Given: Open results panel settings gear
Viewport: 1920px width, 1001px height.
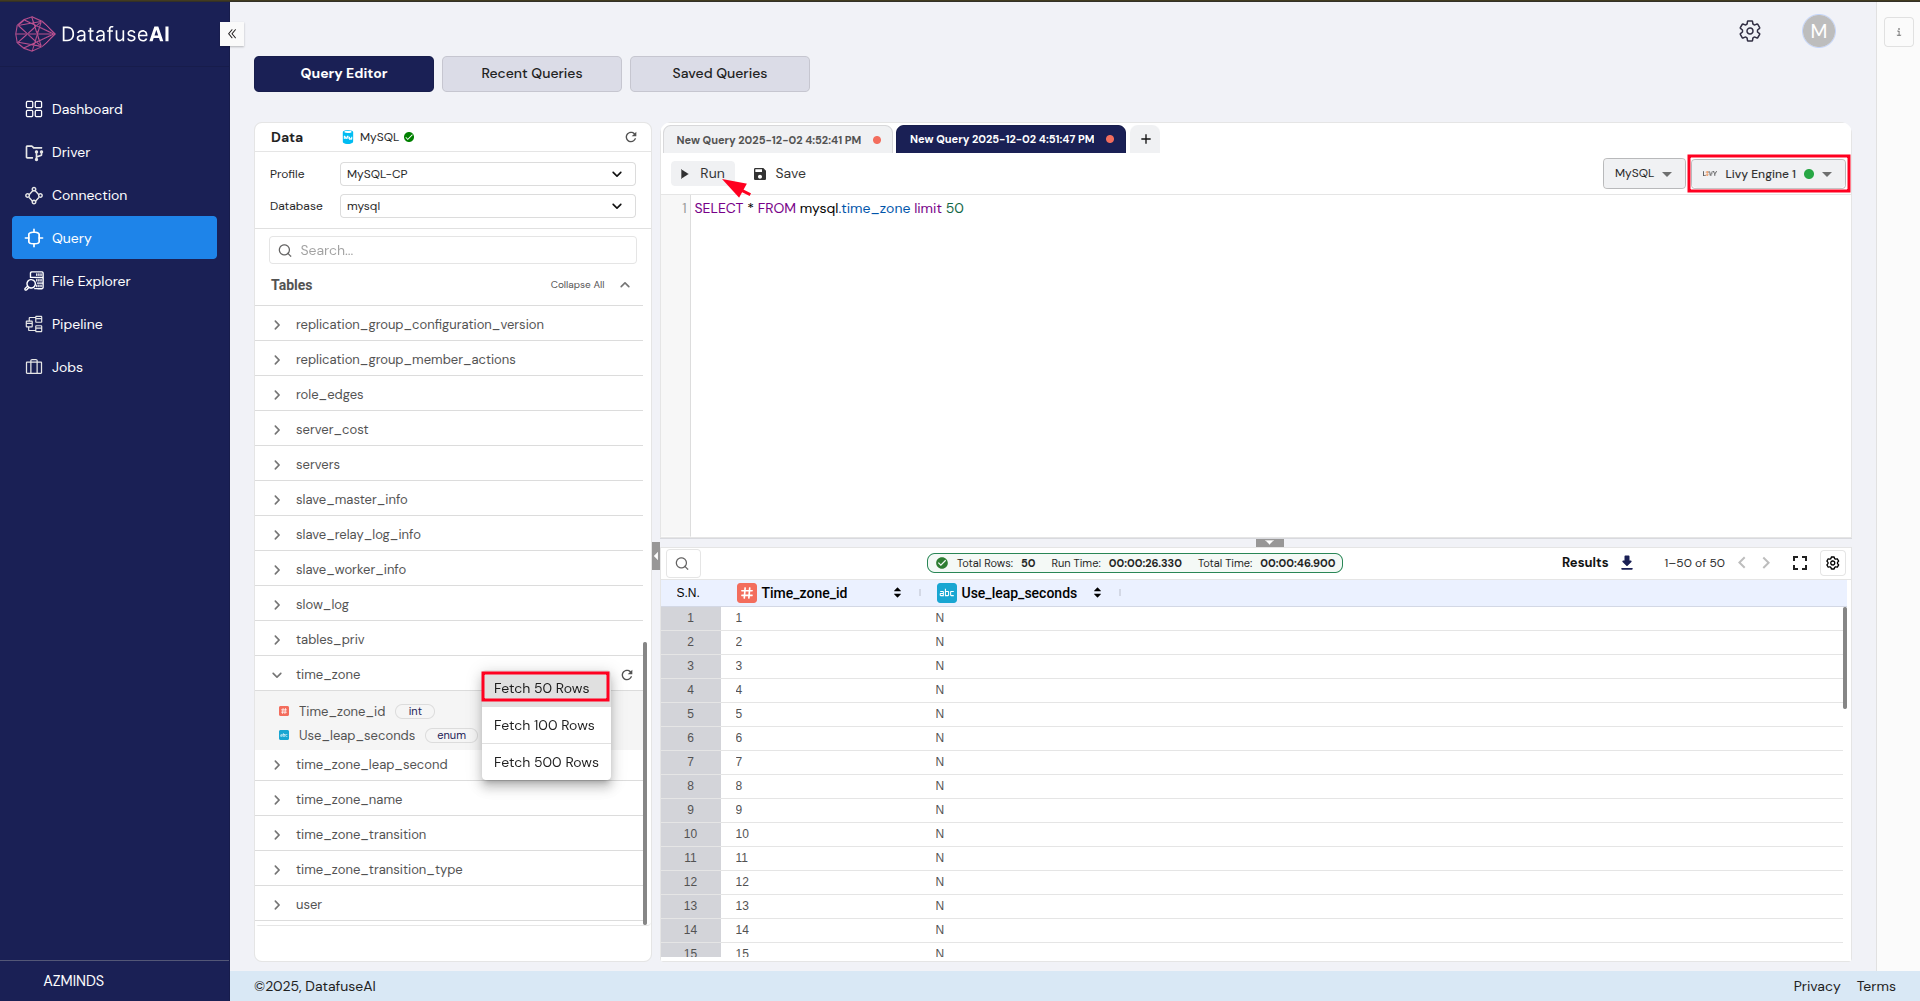Looking at the screenshot, I should [1833, 562].
